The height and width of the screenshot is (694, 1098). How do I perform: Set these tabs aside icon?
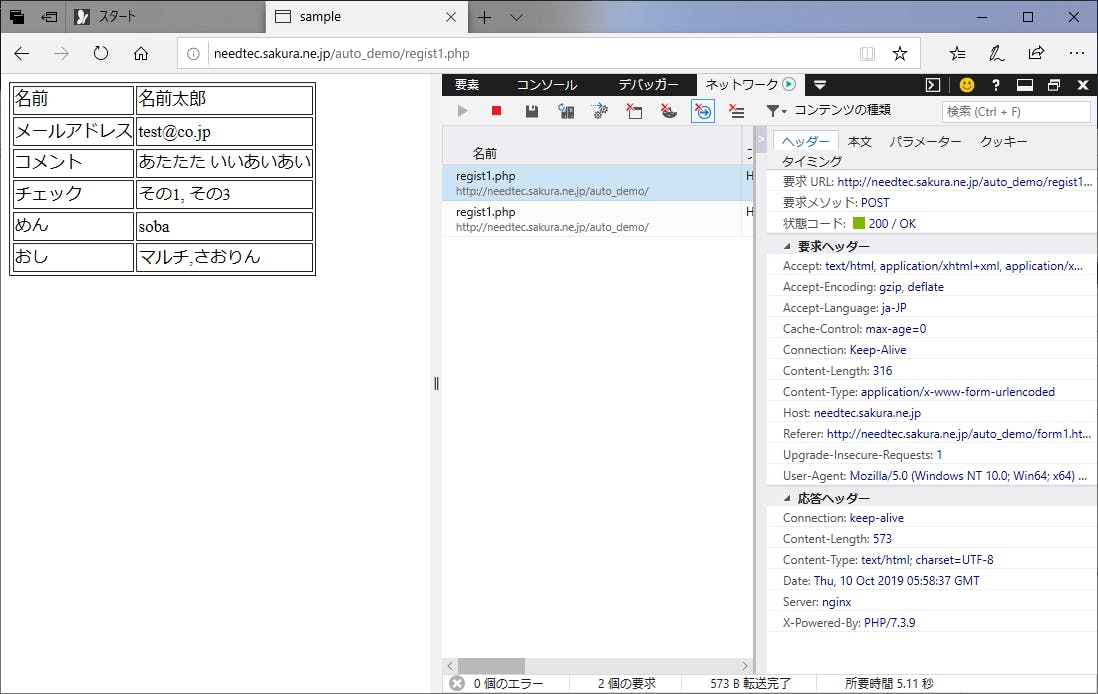tap(50, 17)
